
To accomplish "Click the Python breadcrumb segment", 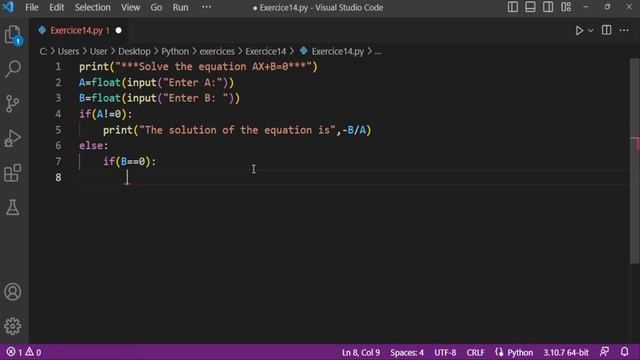I will 175,51.
